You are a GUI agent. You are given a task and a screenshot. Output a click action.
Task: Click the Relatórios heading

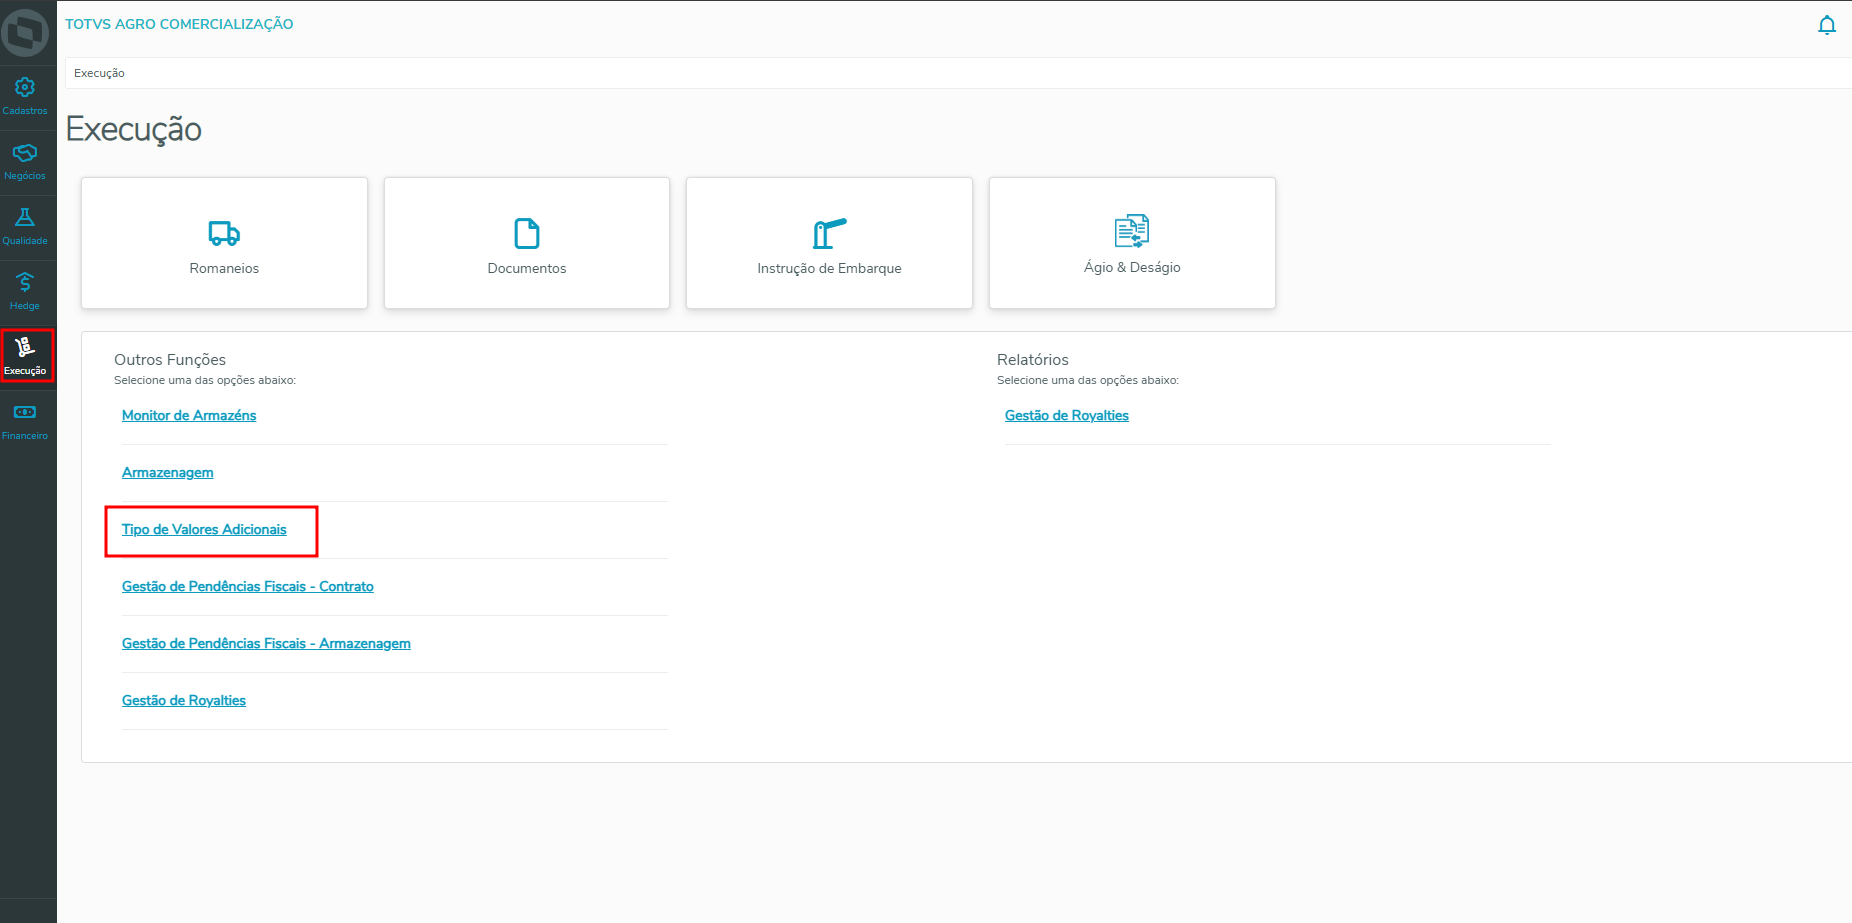point(1033,359)
